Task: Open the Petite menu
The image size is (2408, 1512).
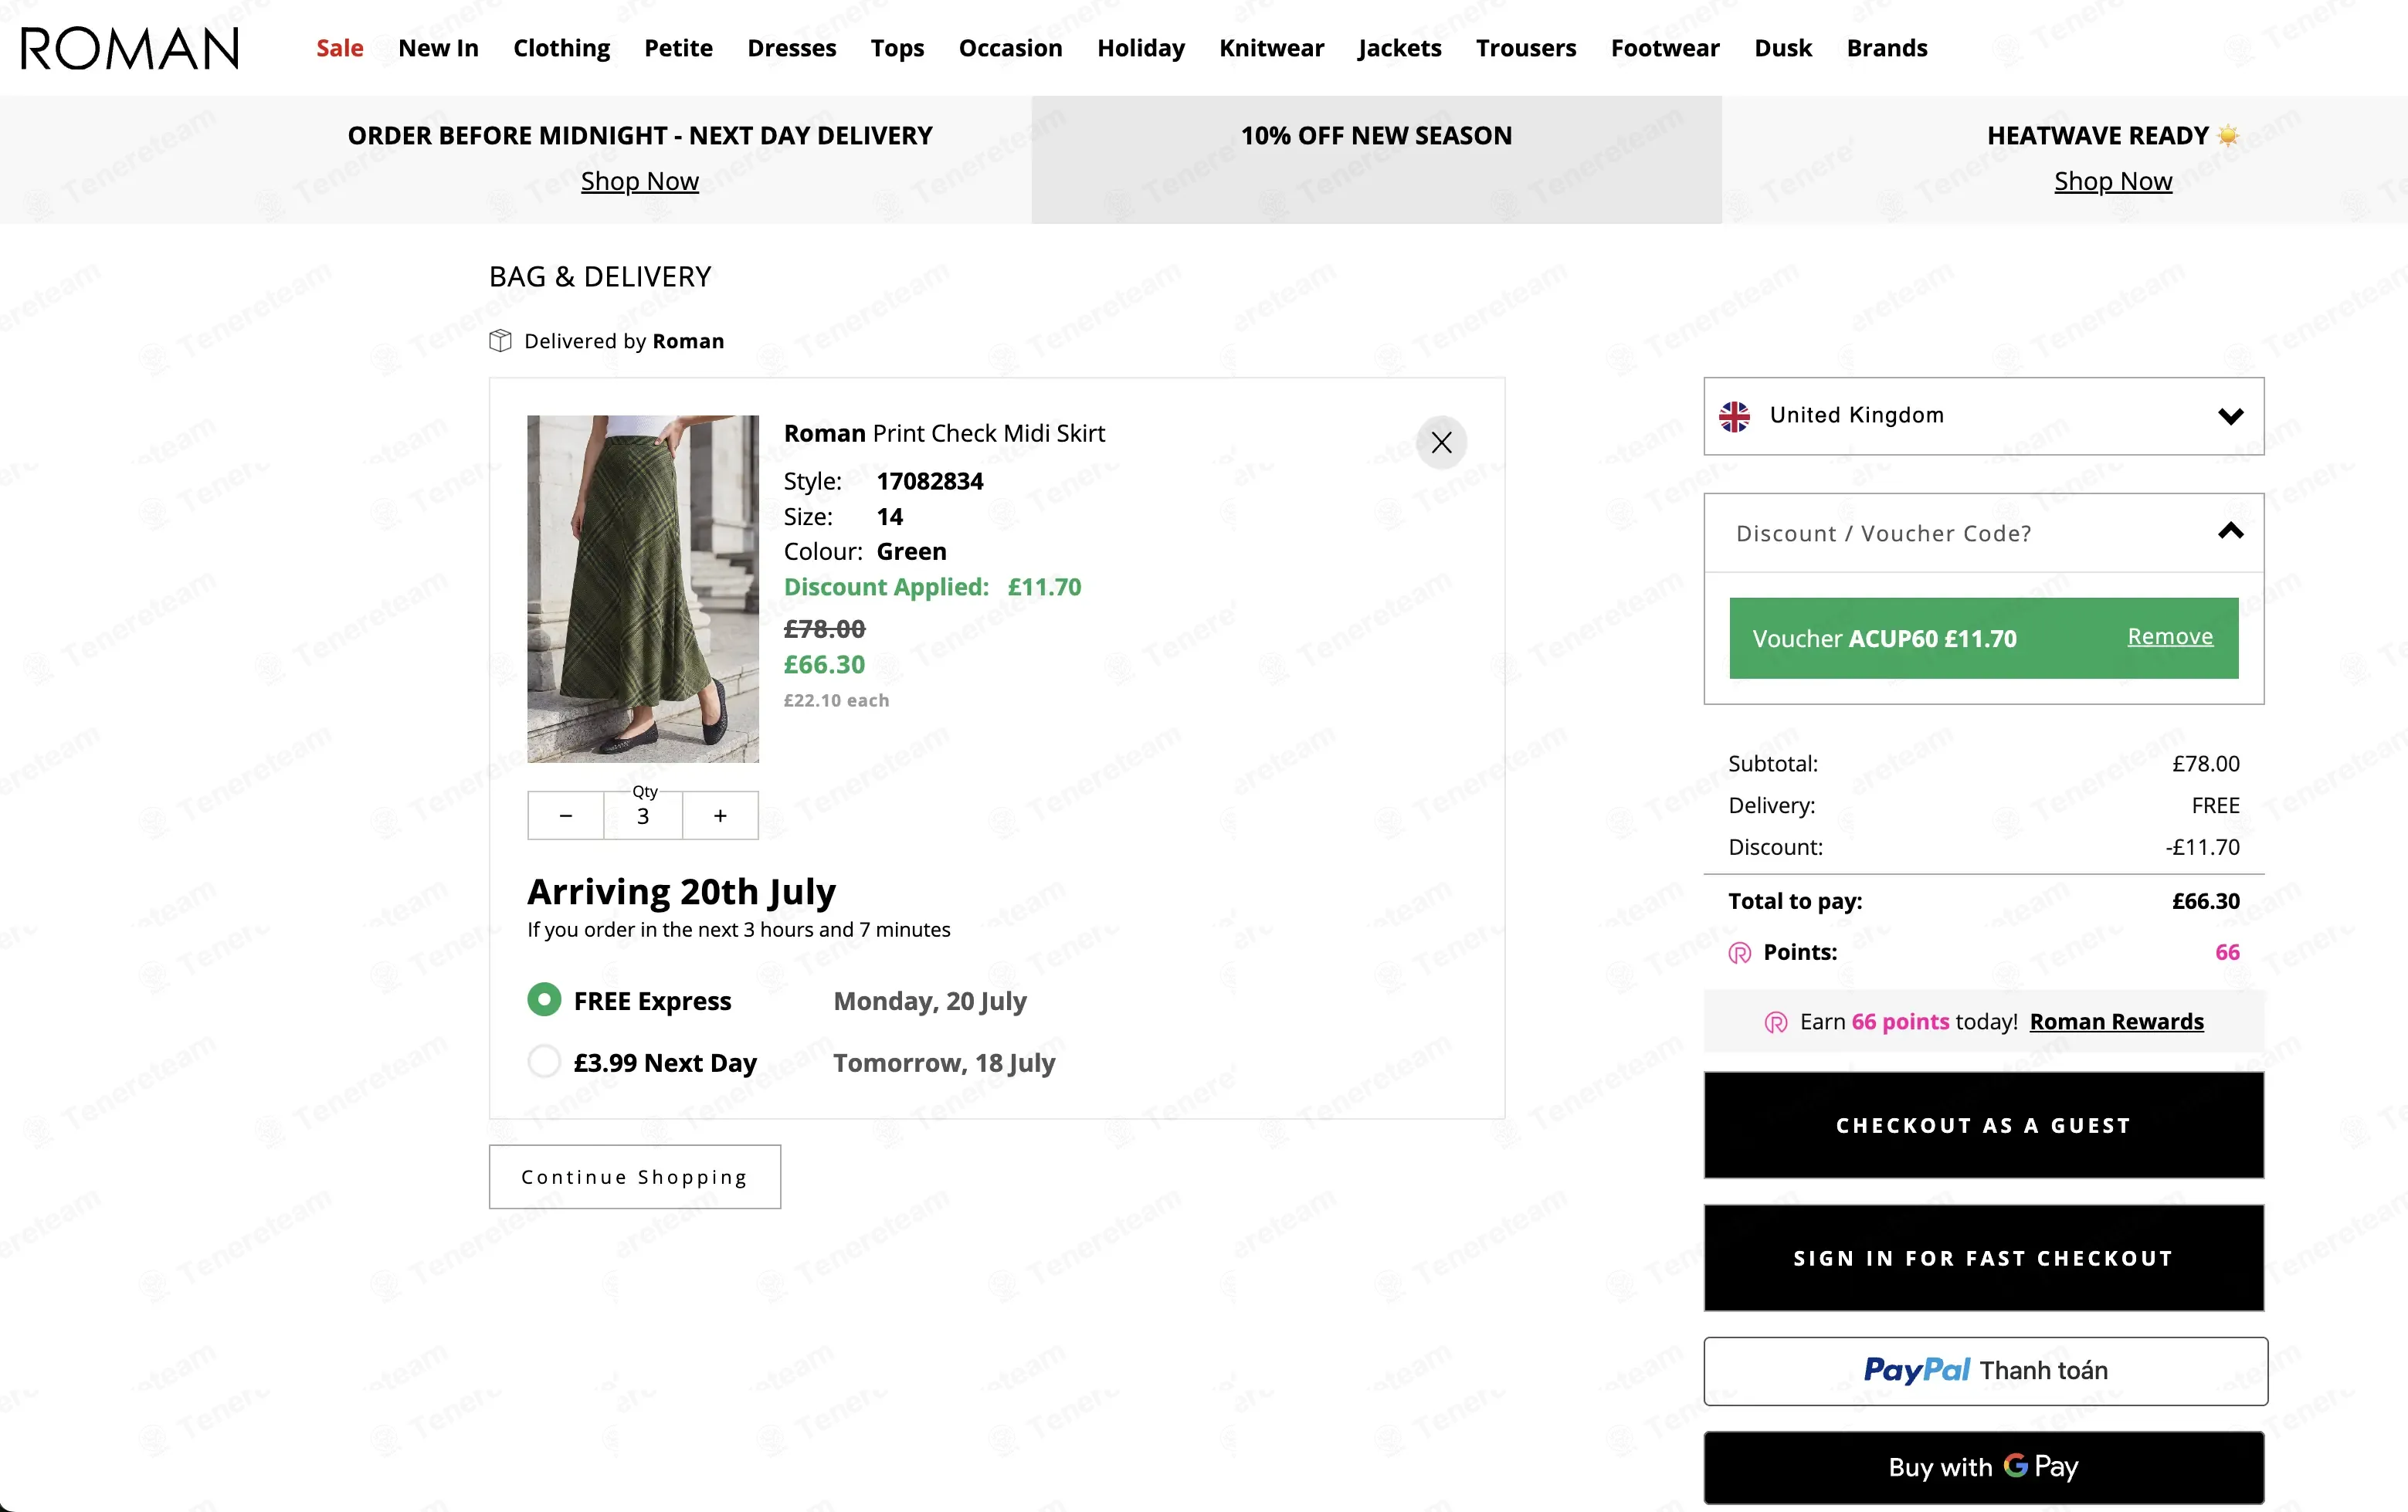Action: pyautogui.click(x=678, y=48)
